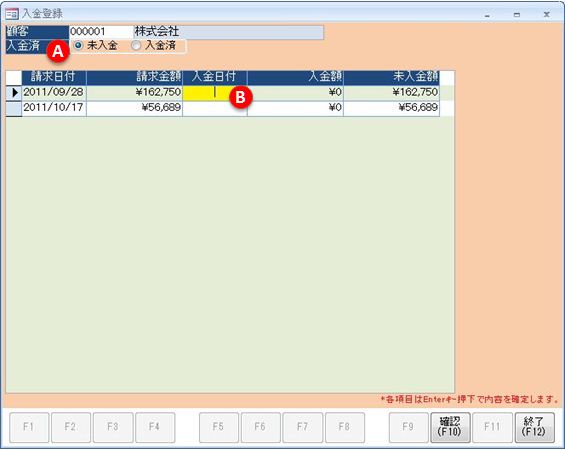Click the 請求金額 column header
Screen dimensions: 565x450
coord(134,77)
